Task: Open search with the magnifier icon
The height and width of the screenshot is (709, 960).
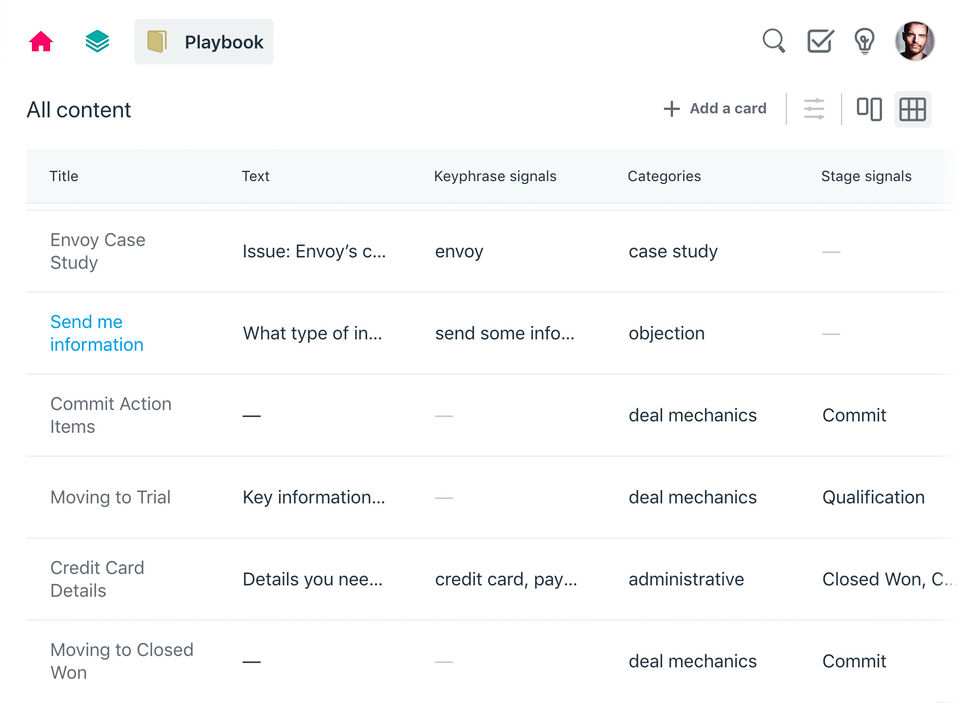Action: click(x=773, y=41)
